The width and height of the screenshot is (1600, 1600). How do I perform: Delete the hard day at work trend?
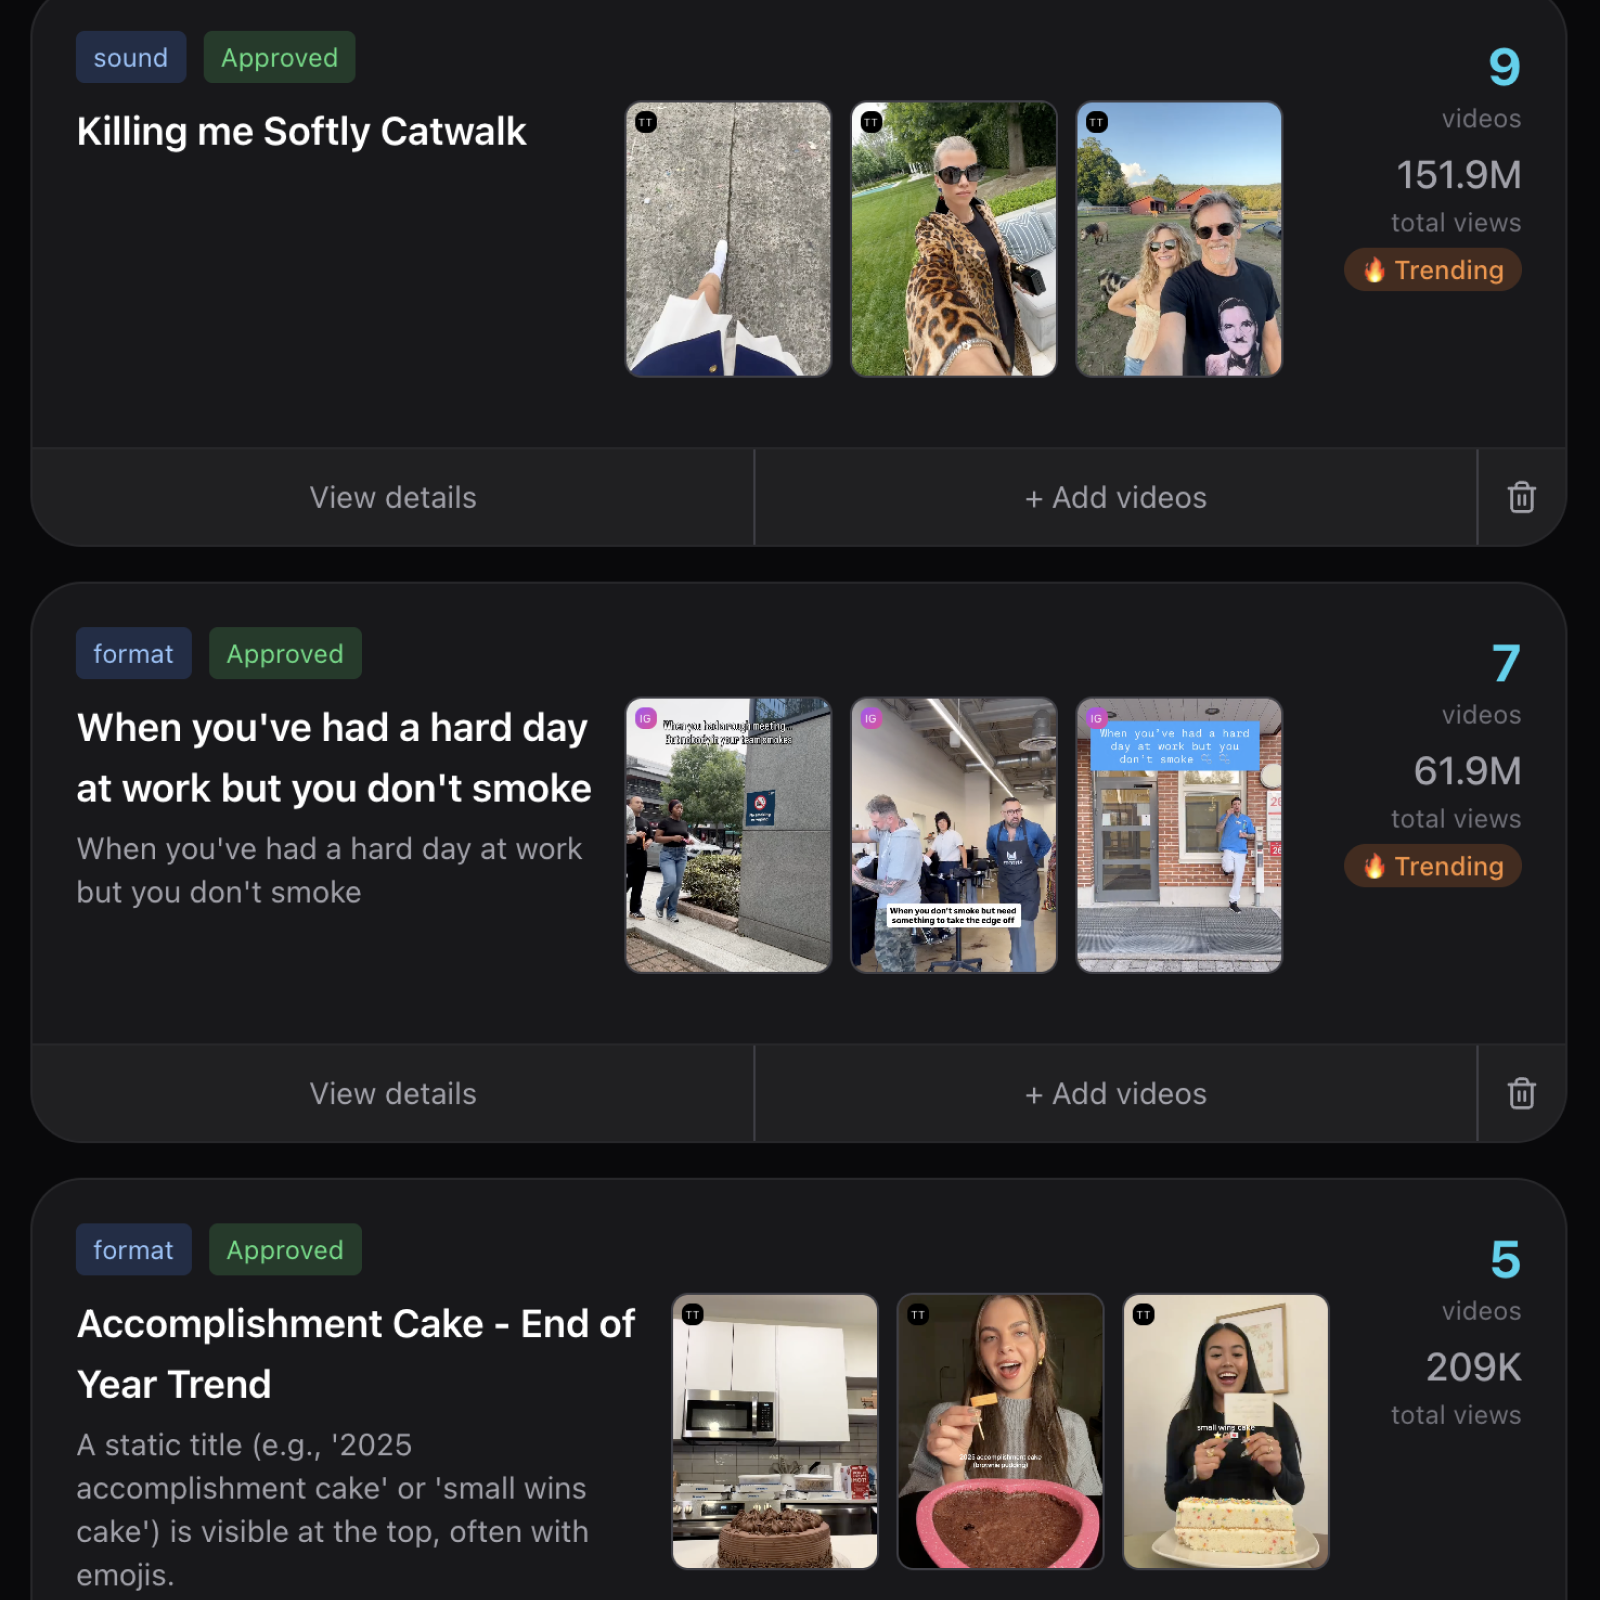(x=1521, y=1093)
